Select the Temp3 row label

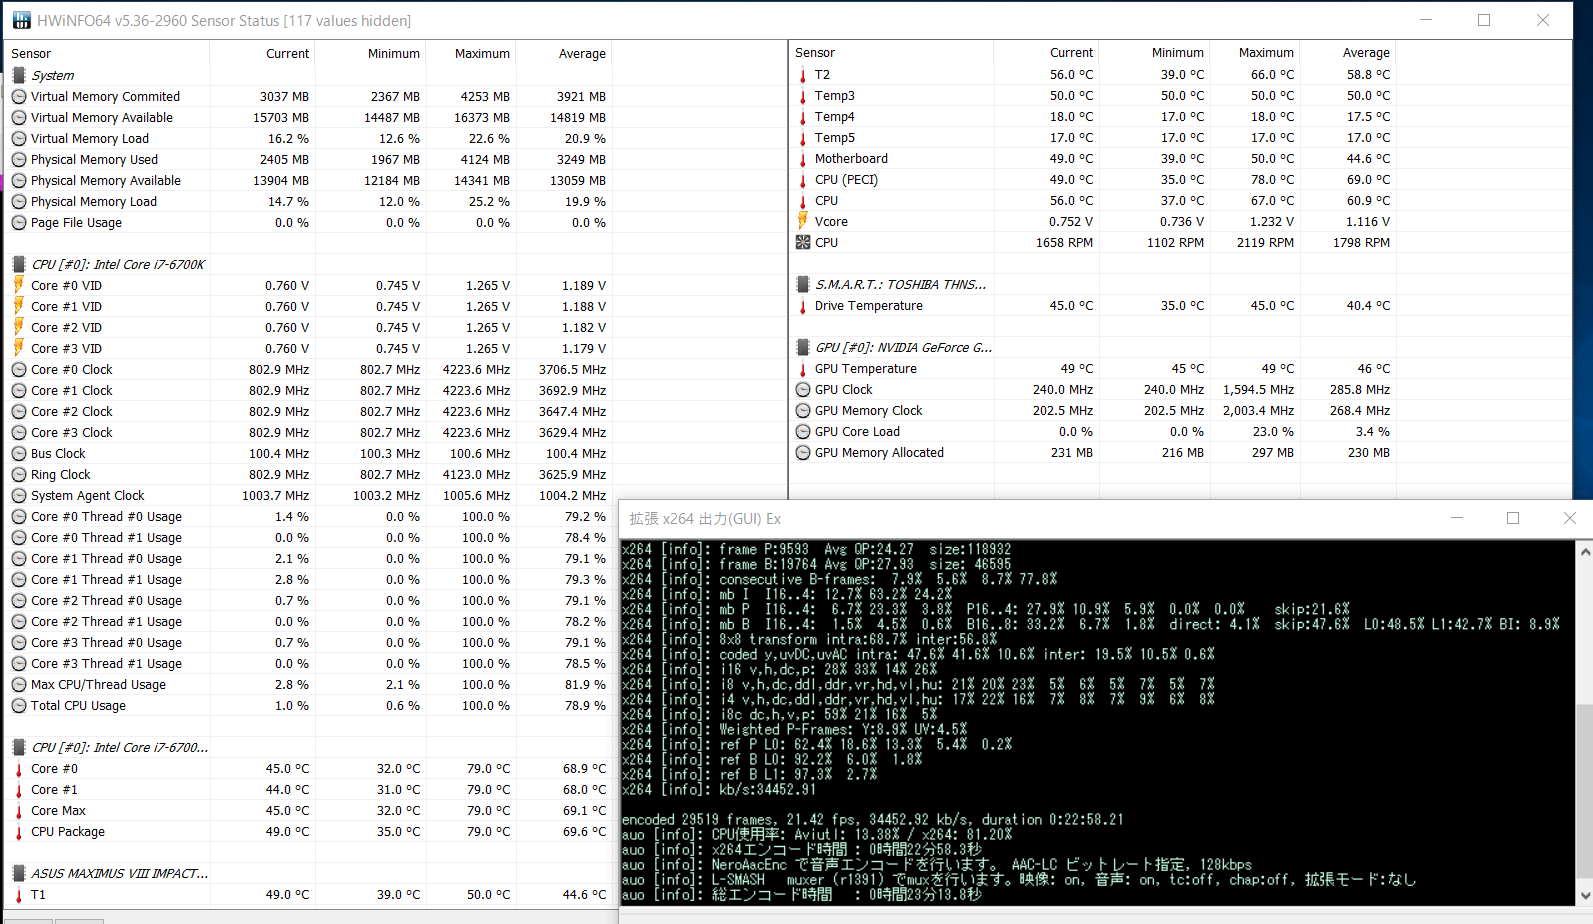click(835, 95)
